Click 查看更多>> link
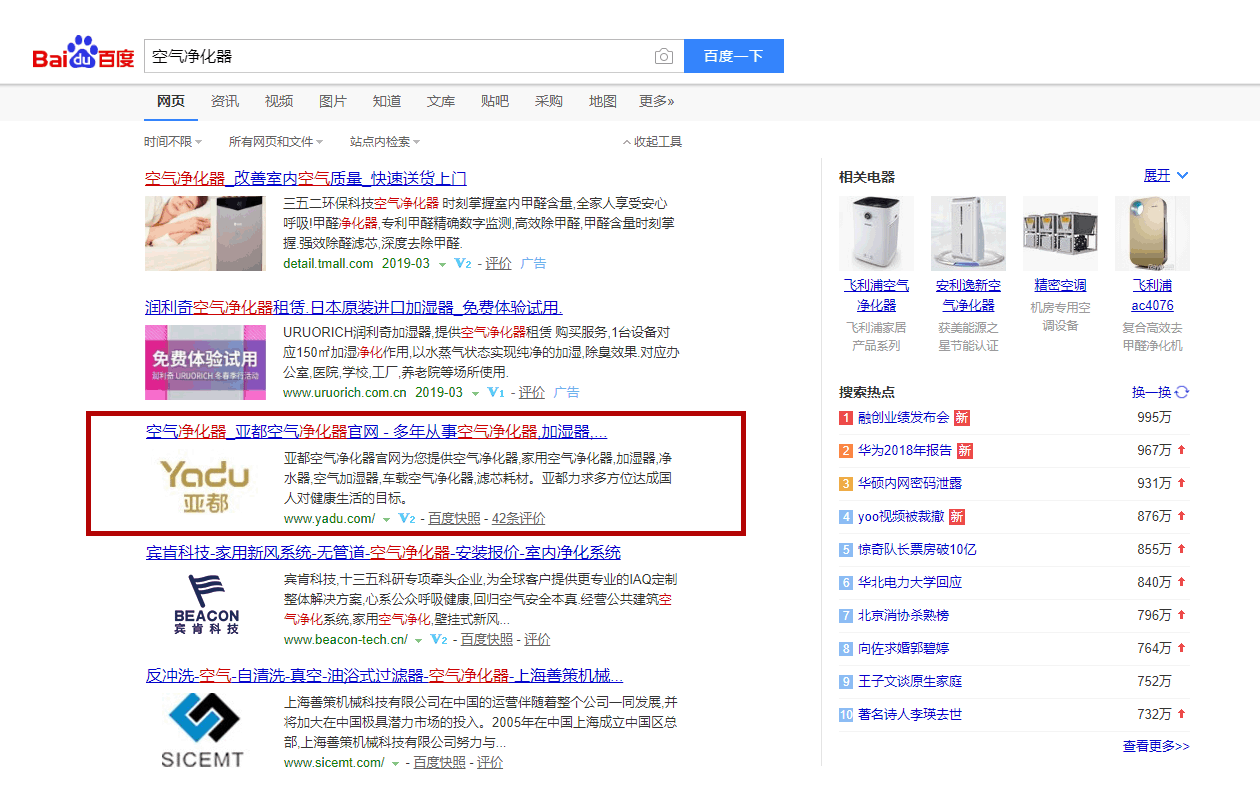Screen dimensions: 1260x809 pos(1156,746)
